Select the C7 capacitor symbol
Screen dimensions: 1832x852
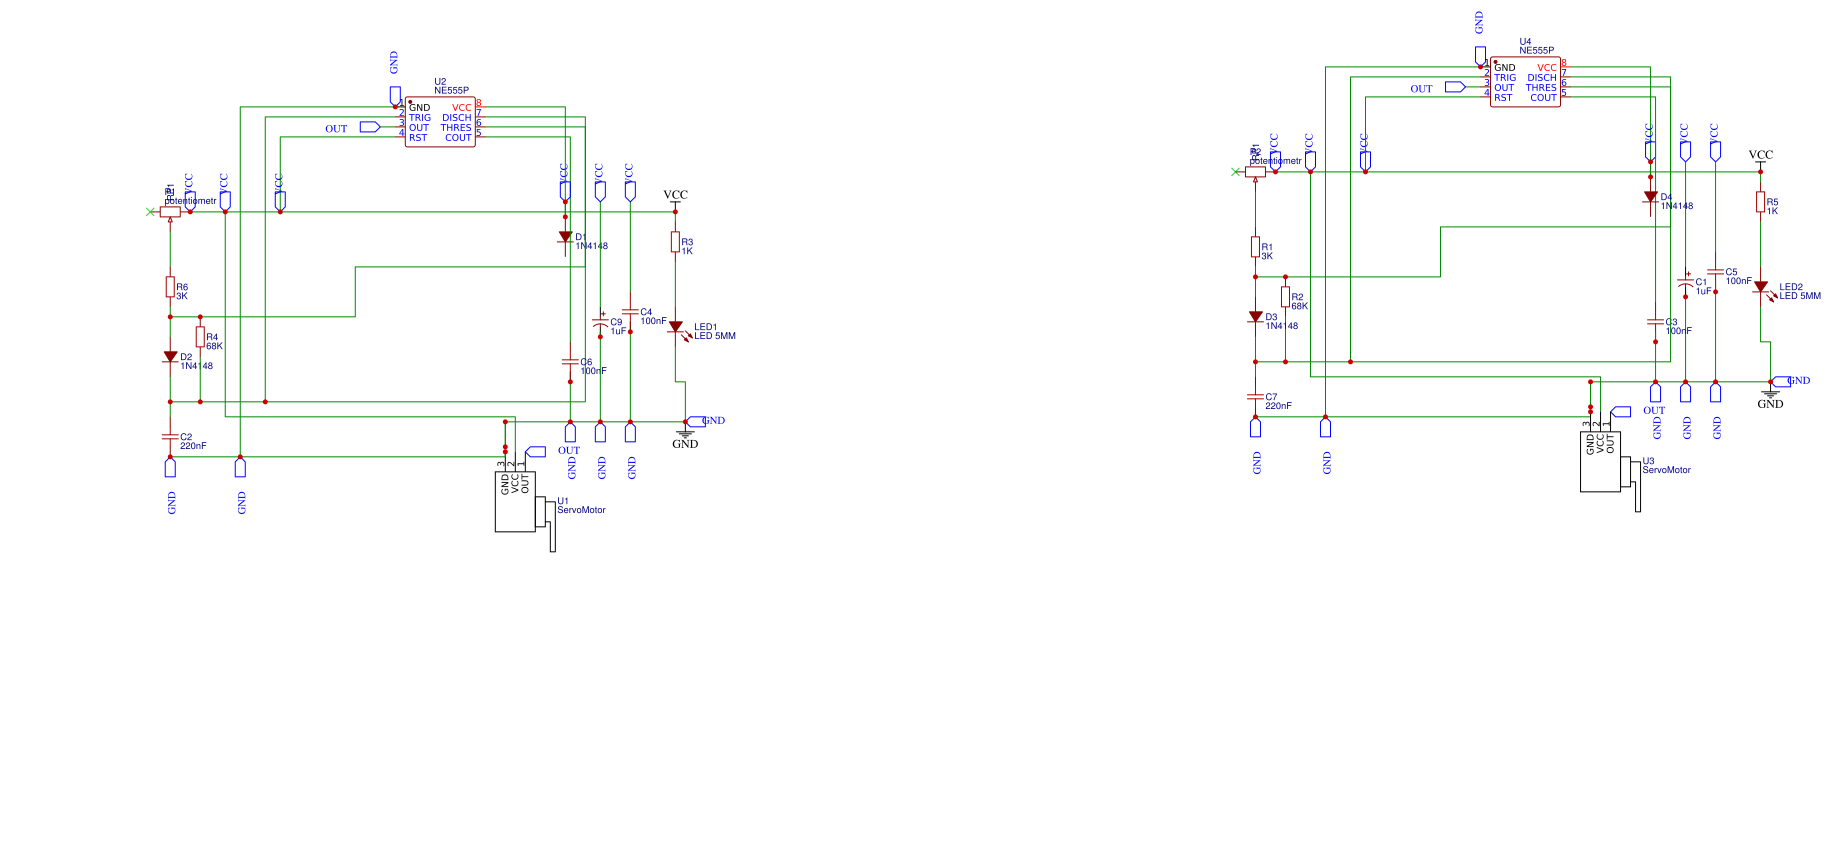[1255, 397]
